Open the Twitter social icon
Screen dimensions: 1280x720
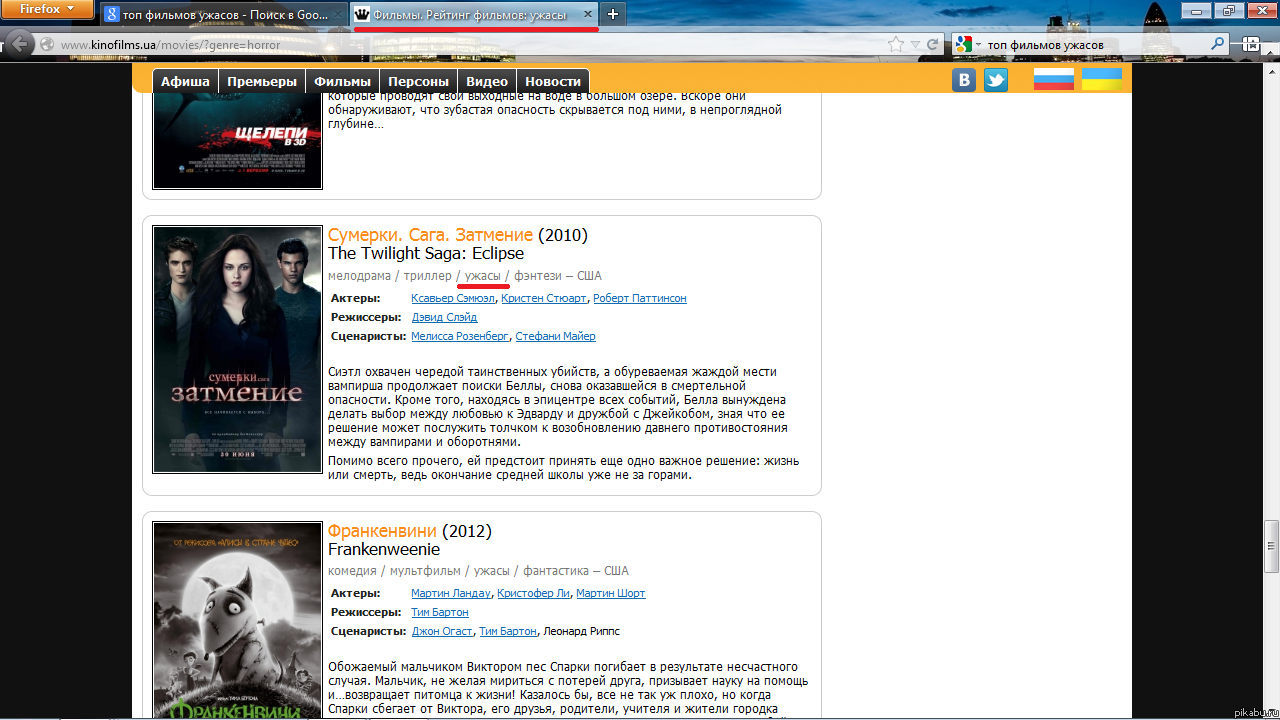tap(996, 80)
